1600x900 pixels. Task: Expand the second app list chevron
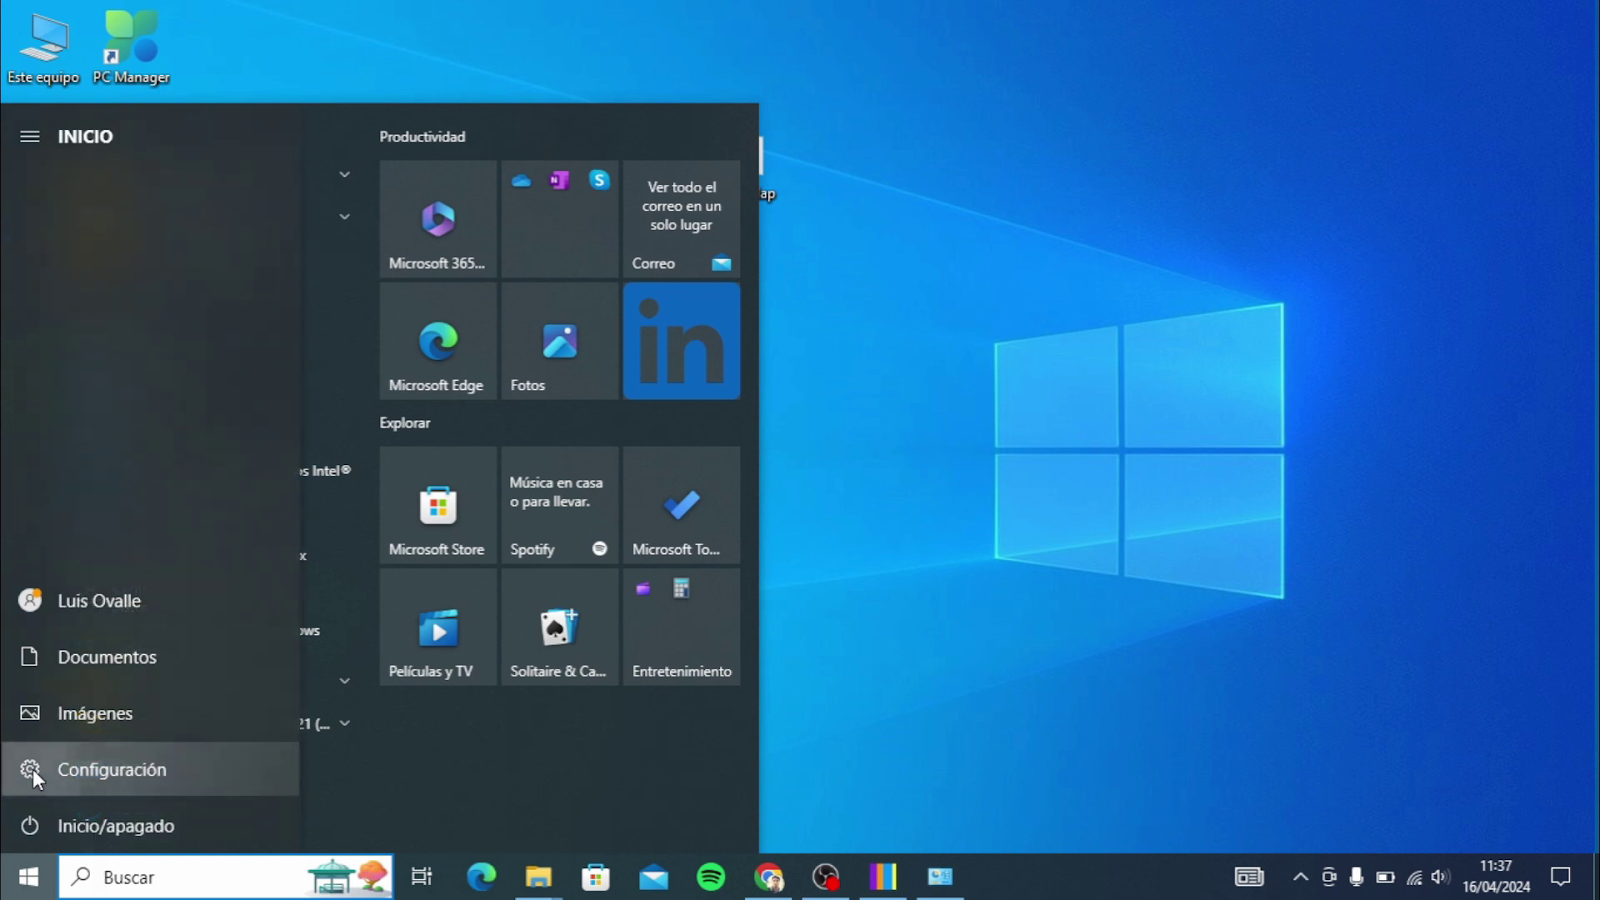point(344,216)
